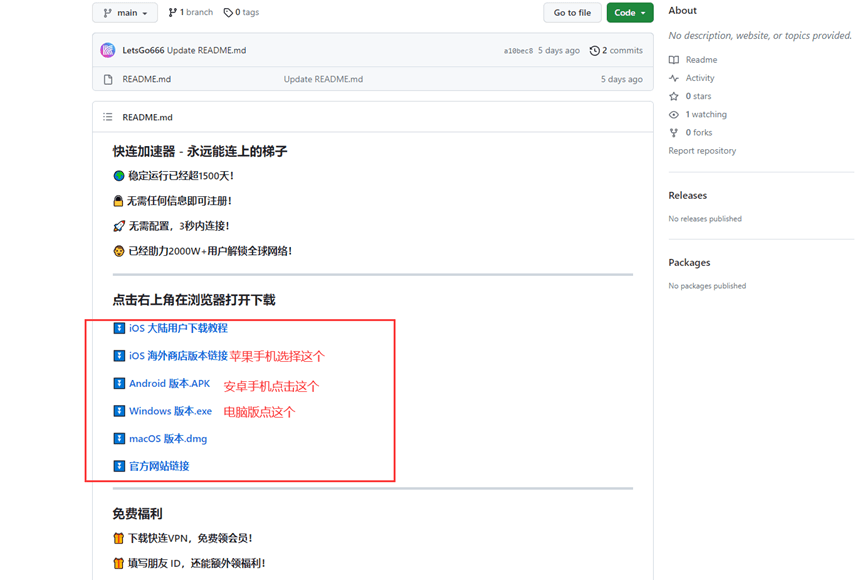The image size is (865, 580).
Task: Open README.md in the file list
Action: [147, 79]
